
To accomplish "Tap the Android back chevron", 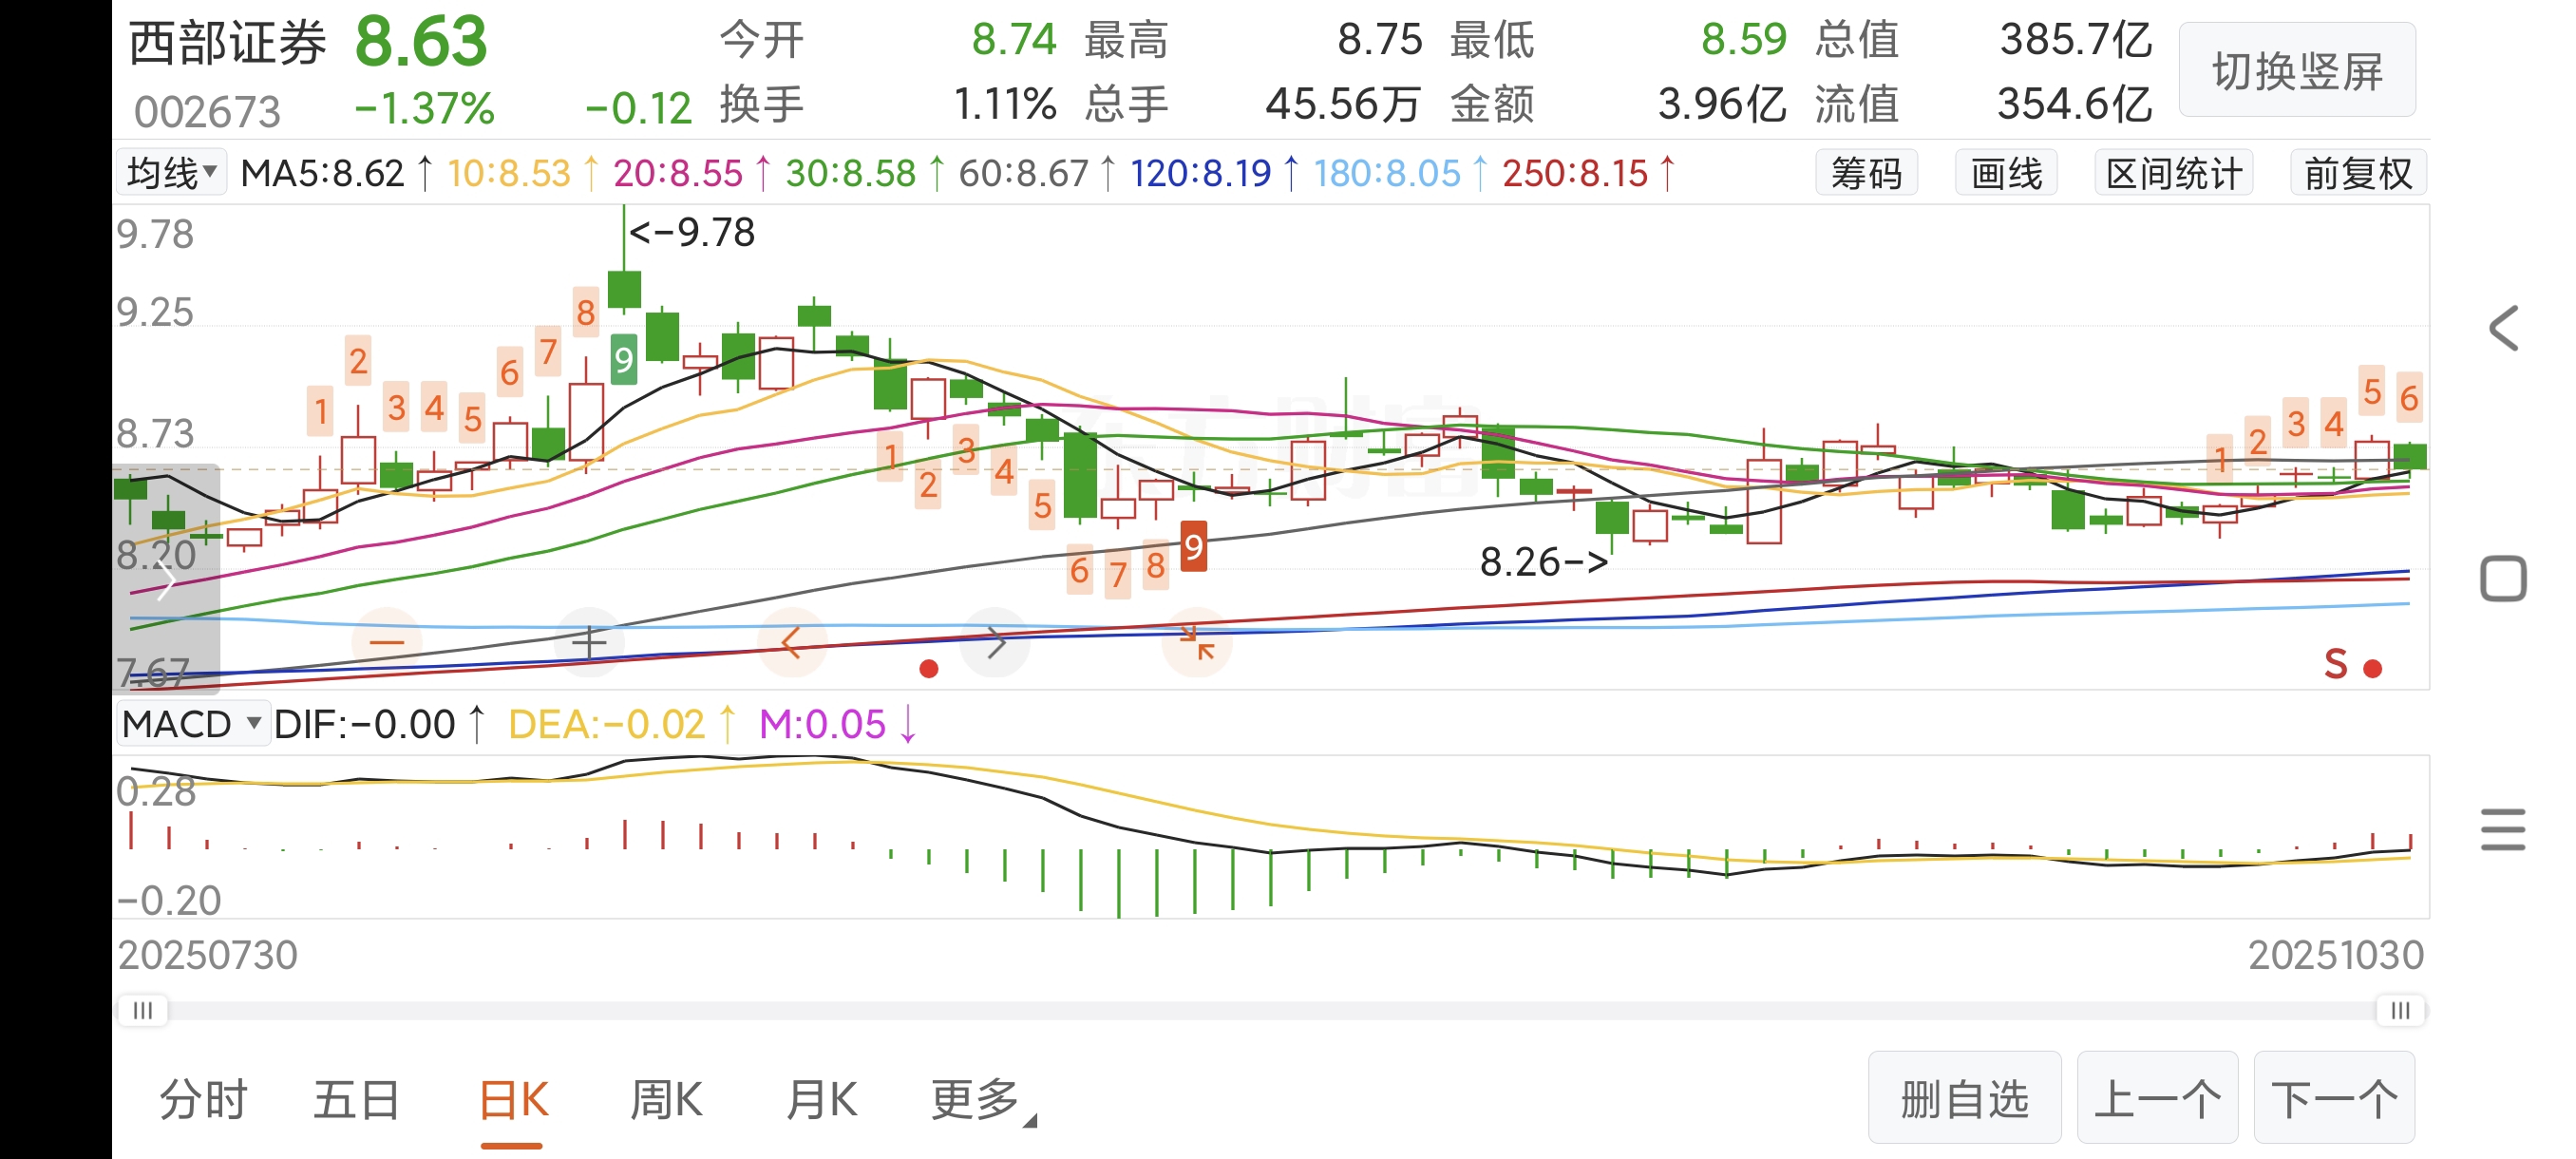I will point(2503,329).
